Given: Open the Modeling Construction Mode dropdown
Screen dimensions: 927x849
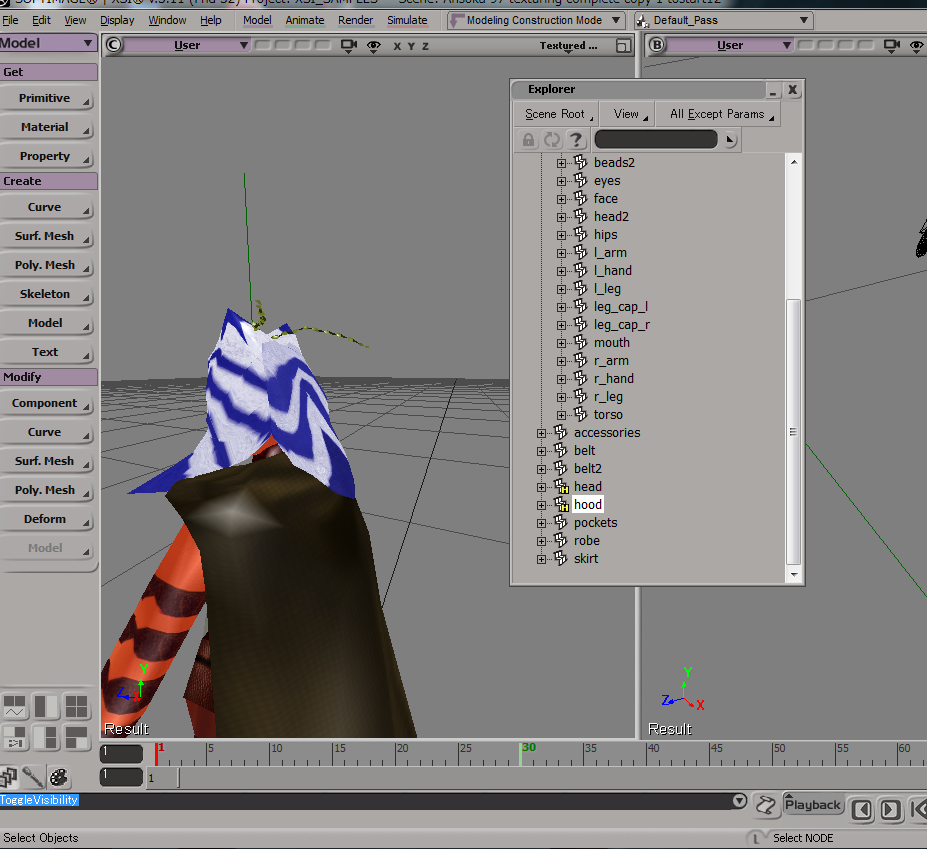Looking at the screenshot, I should 536,21.
